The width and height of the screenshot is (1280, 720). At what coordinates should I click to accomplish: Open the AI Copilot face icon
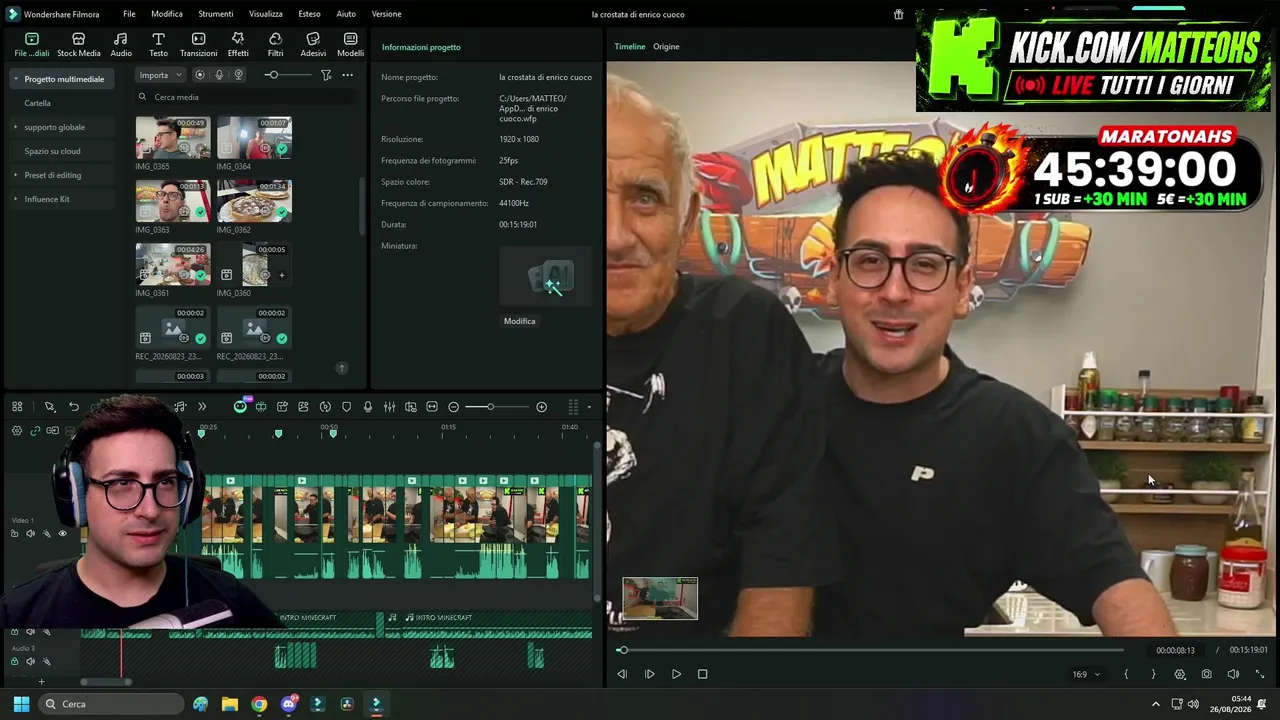pyautogui.click(x=240, y=407)
